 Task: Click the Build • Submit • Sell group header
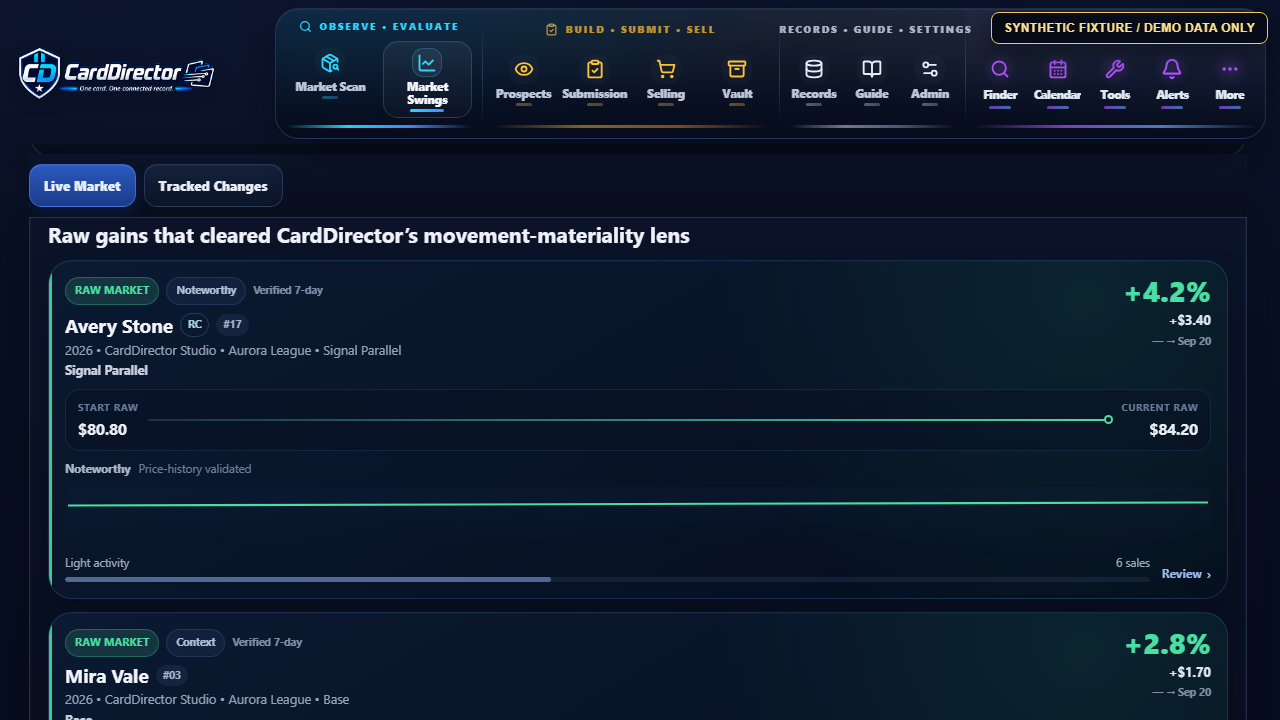pos(631,30)
